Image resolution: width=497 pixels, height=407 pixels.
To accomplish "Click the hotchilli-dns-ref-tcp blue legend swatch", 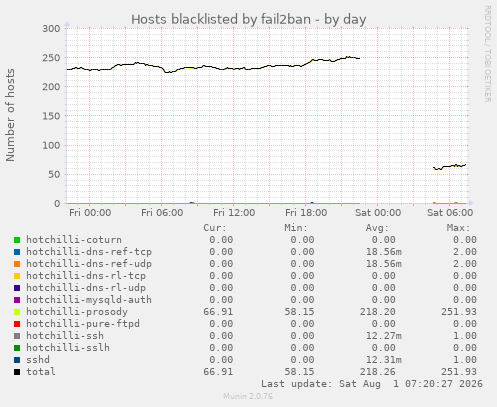I will coord(17,252).
